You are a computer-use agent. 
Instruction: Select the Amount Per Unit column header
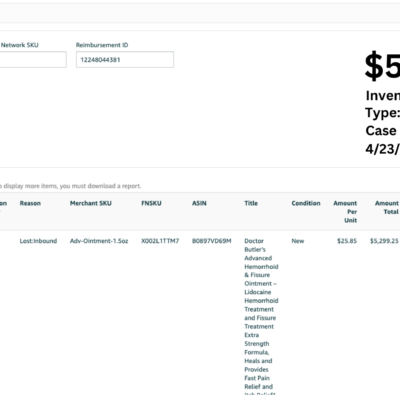345,212
